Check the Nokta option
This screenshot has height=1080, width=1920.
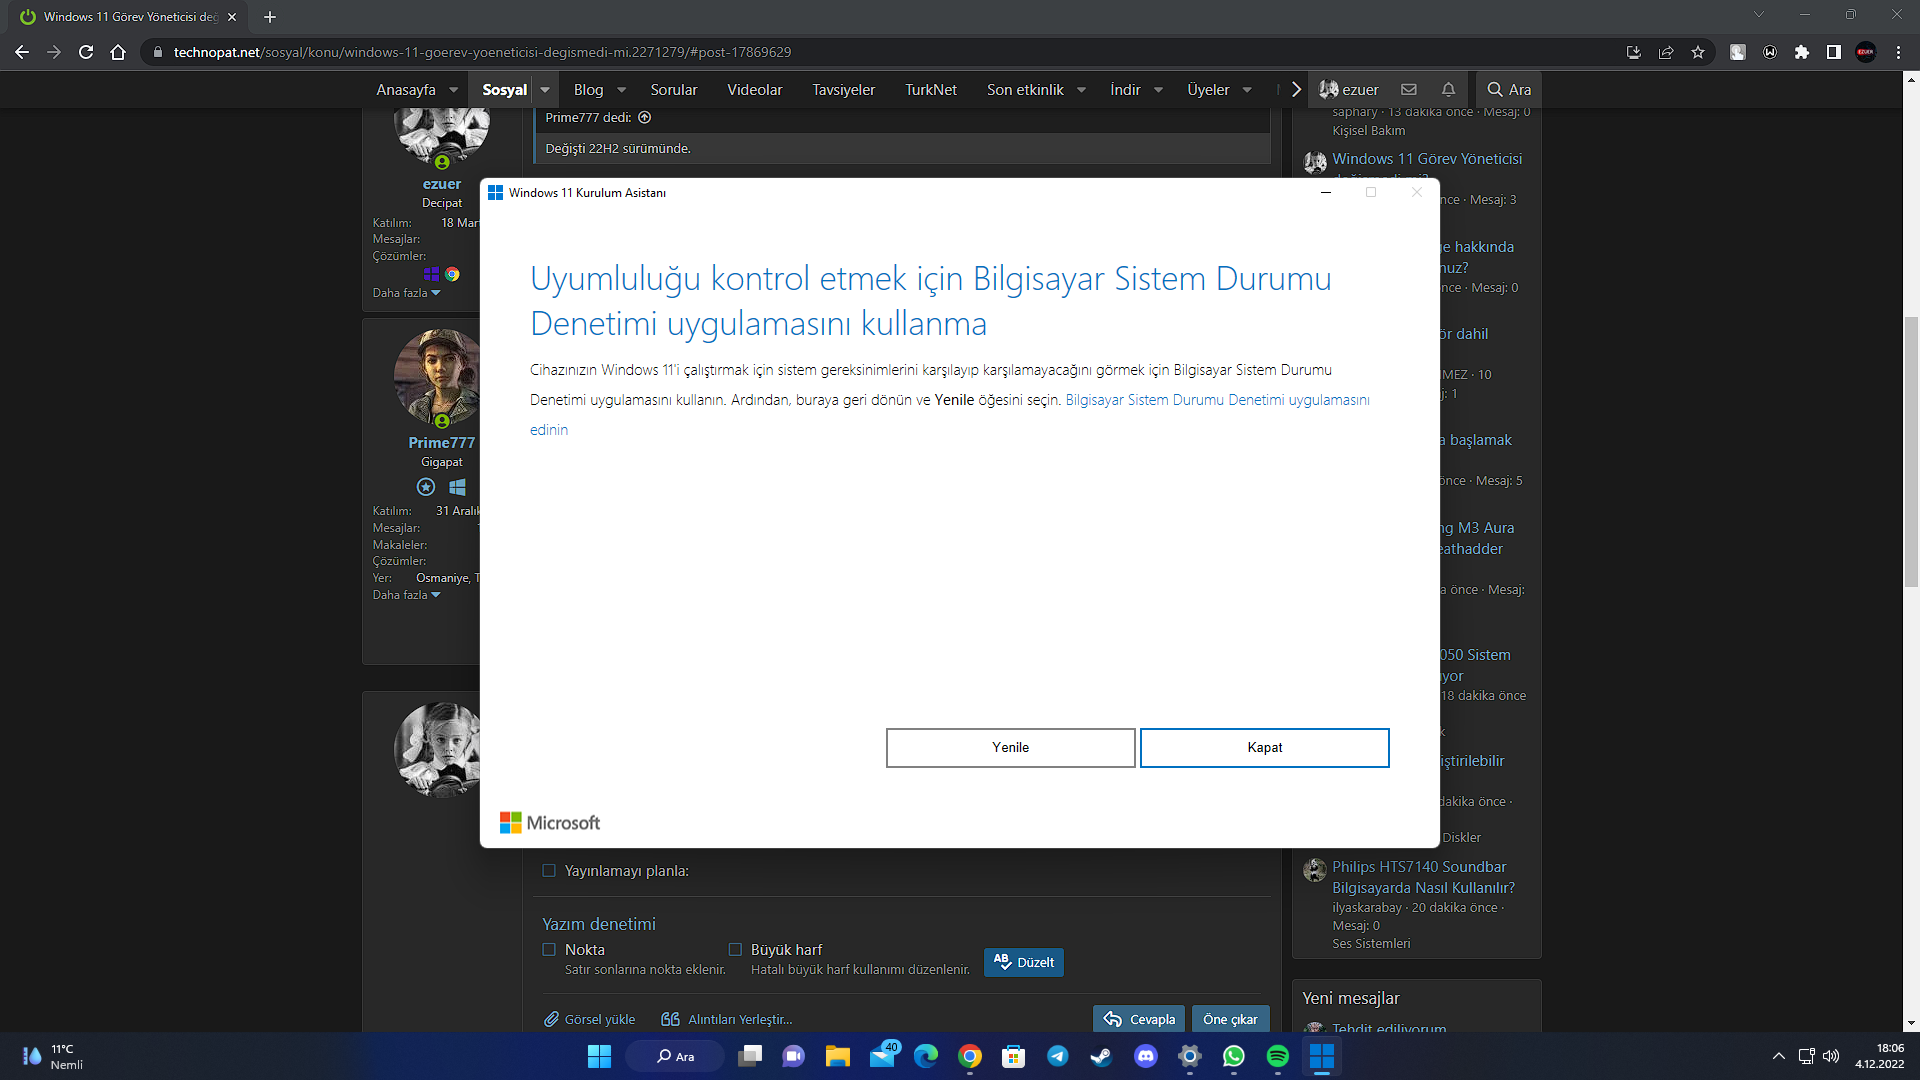[x=549, y=949]
